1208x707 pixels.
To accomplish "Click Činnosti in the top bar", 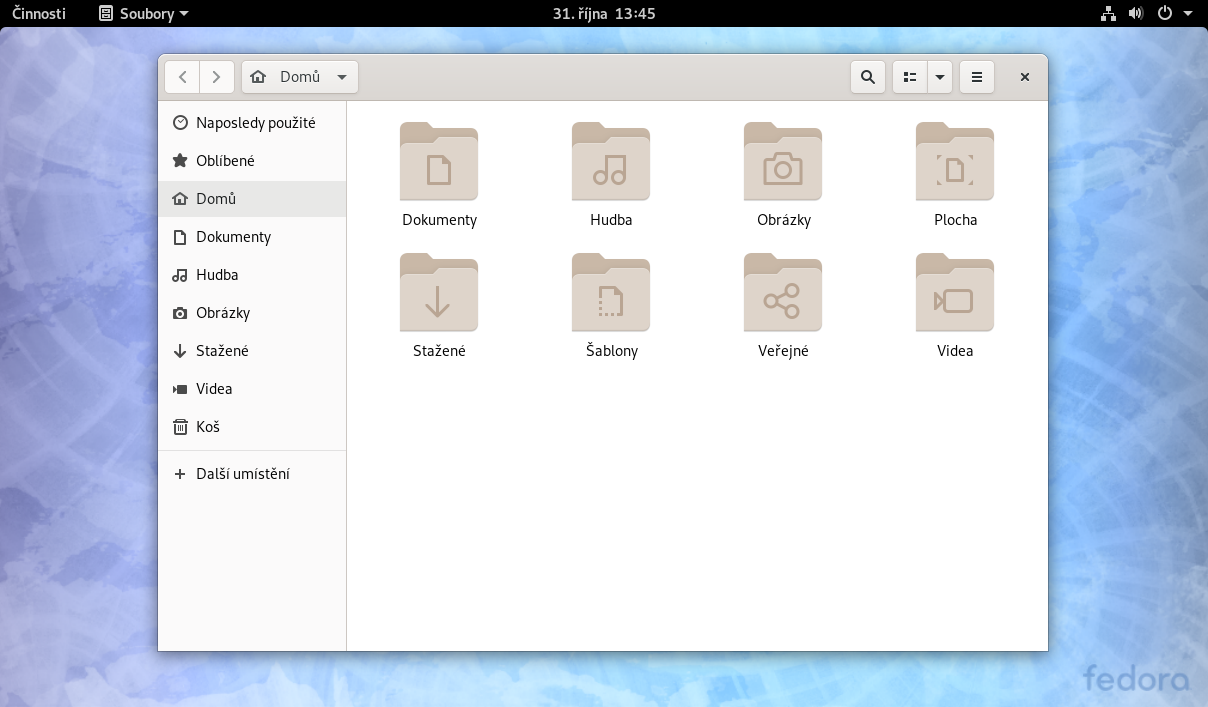I will click(38, 13).
